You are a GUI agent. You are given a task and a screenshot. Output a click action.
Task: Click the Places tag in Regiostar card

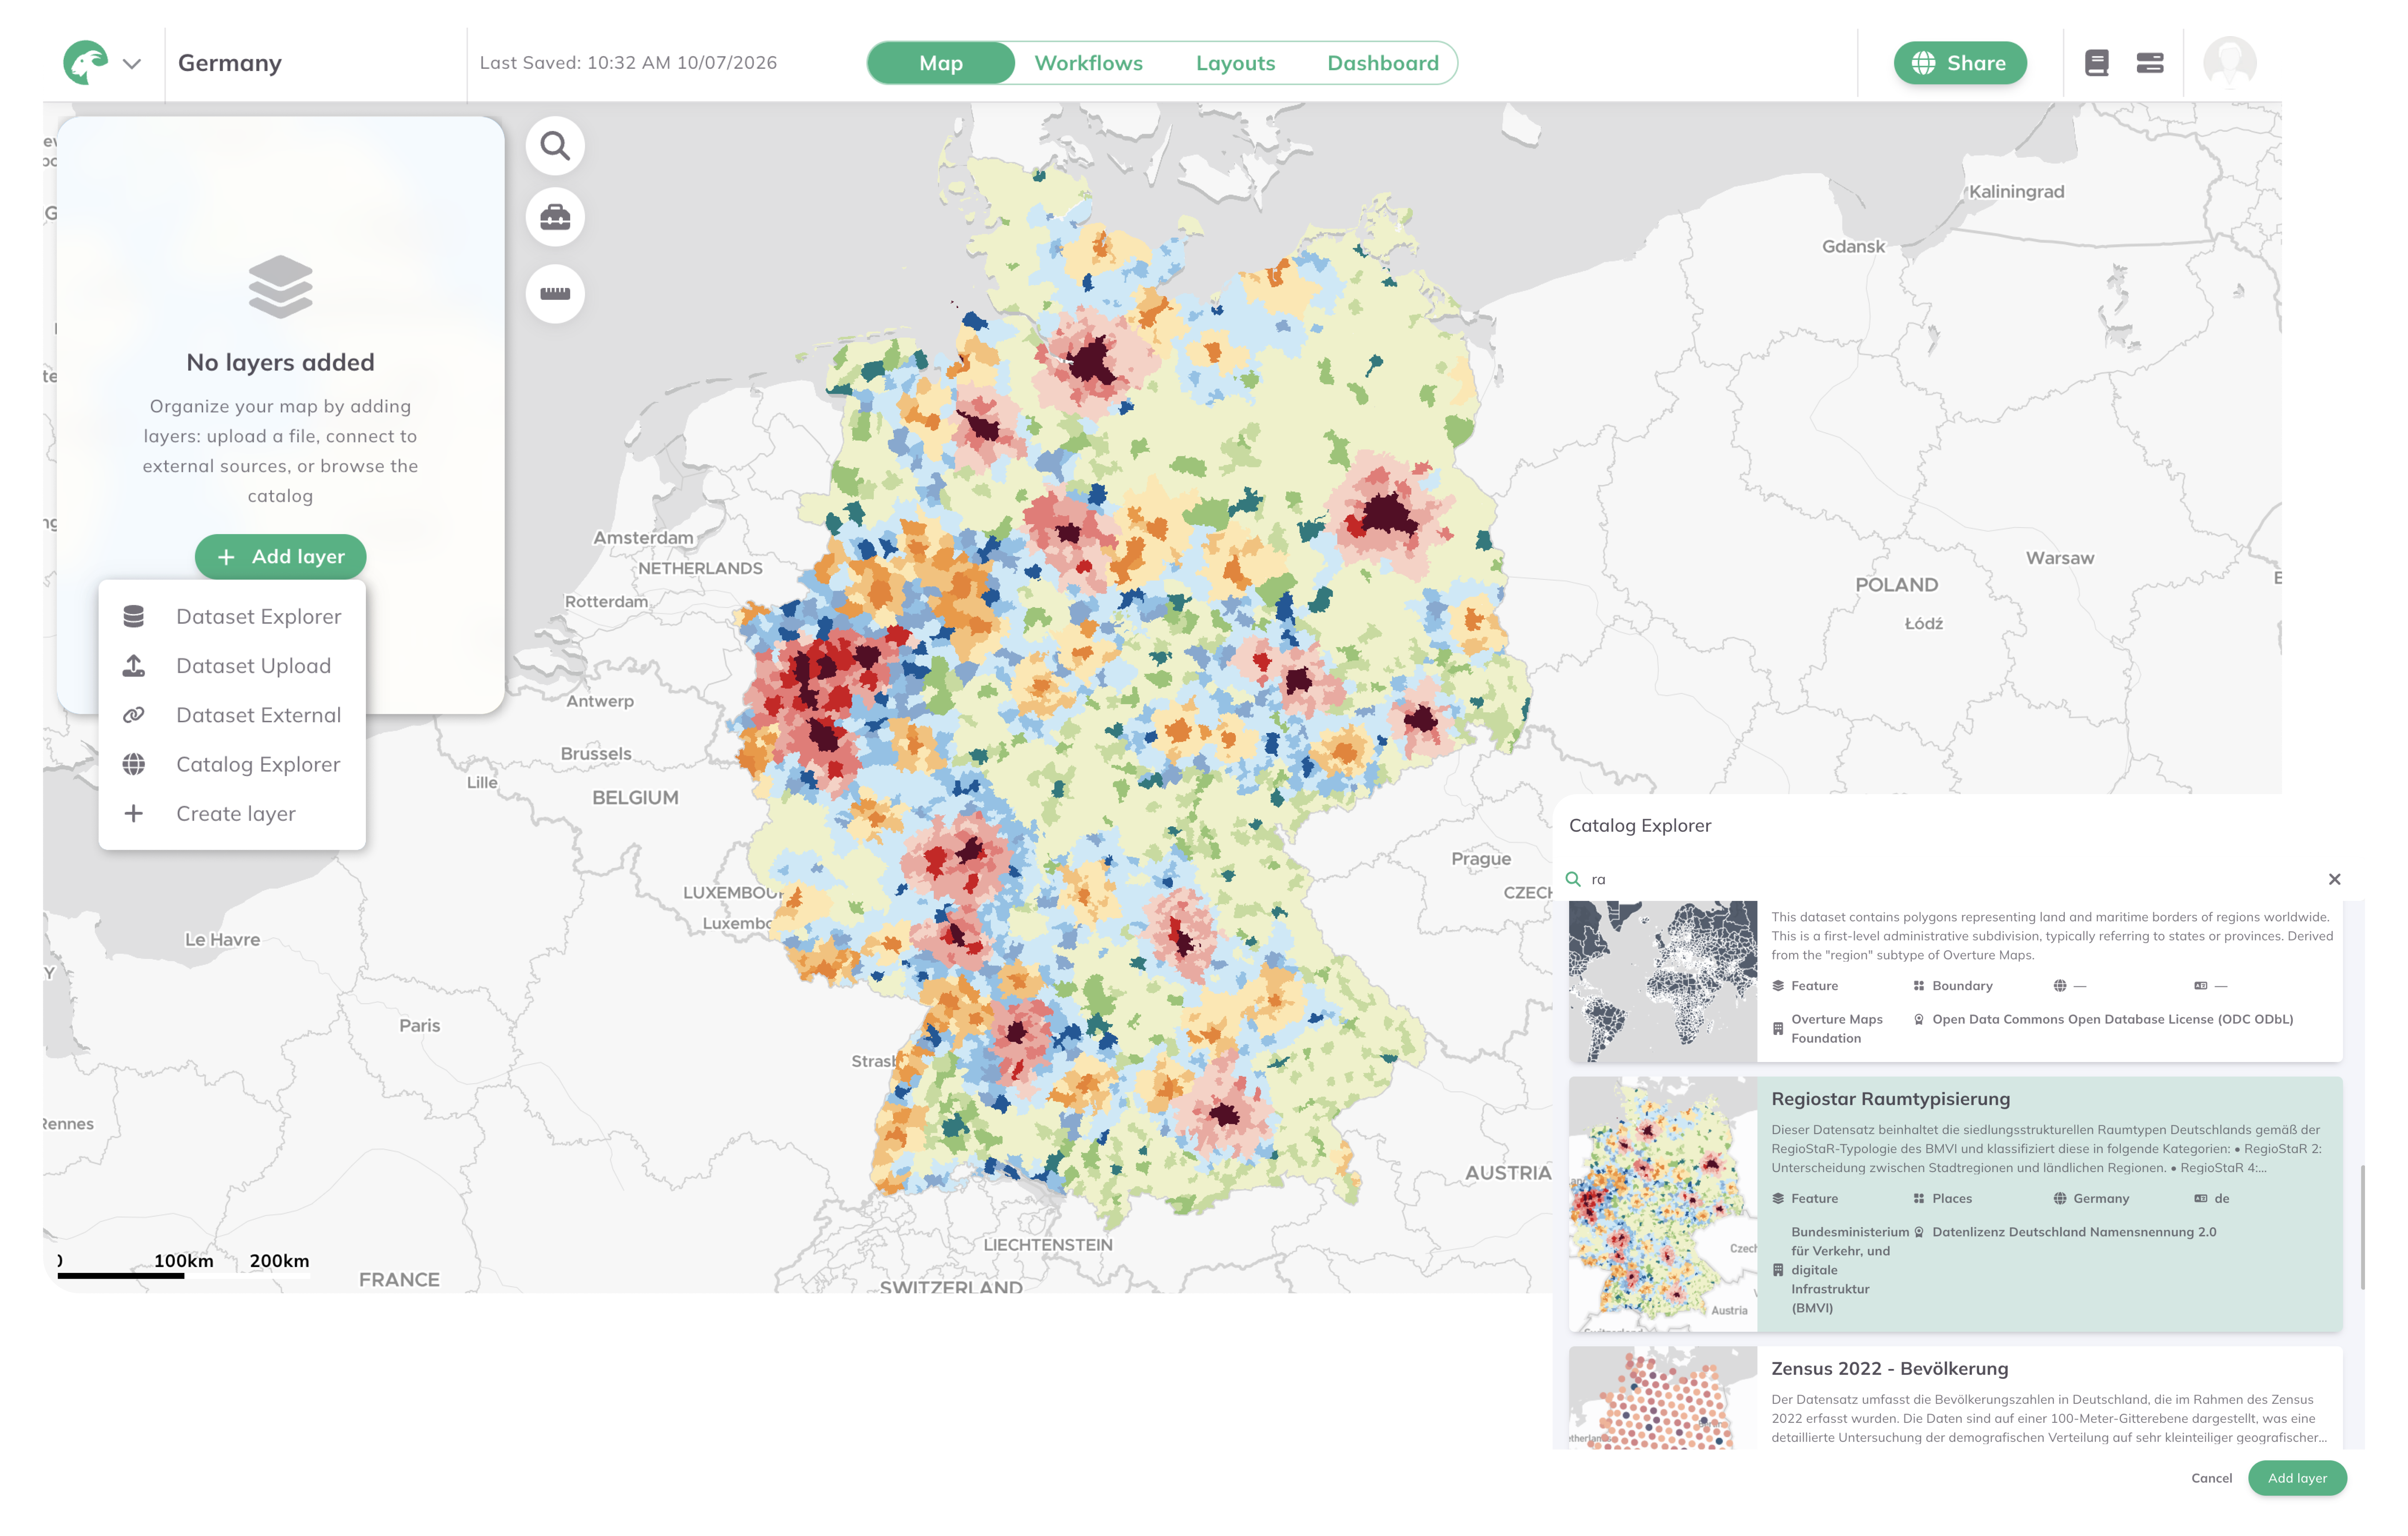1952,1198
